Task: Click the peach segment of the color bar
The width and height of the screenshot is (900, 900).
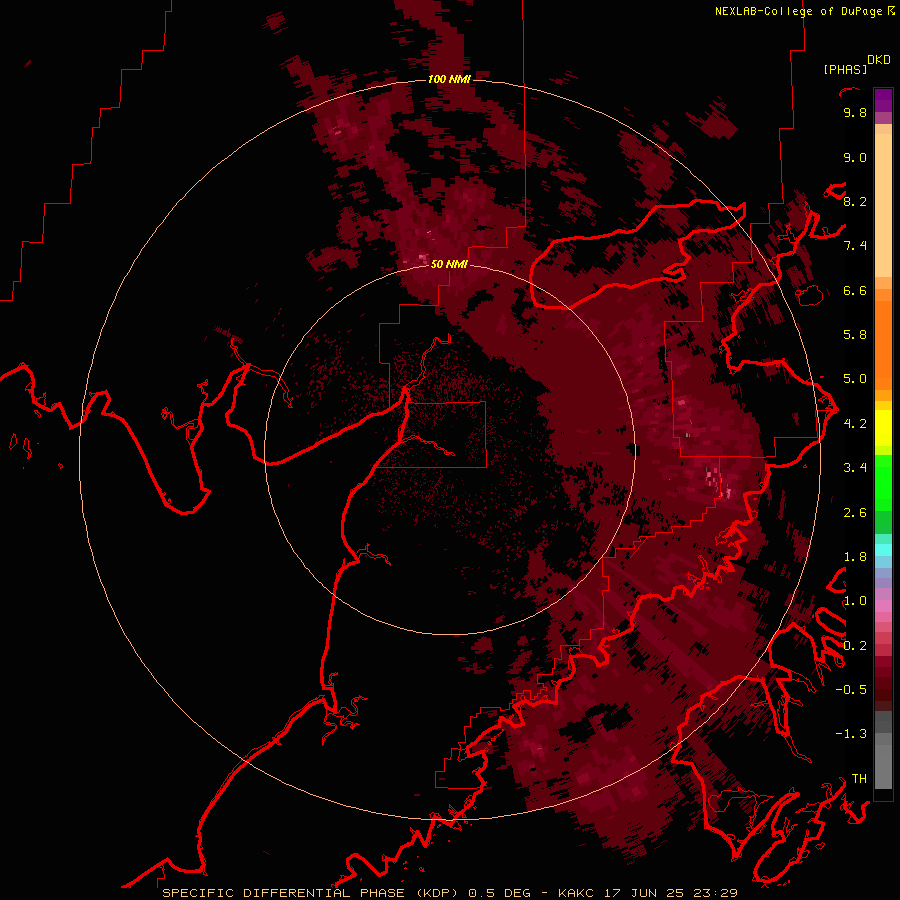Action: 883,205
